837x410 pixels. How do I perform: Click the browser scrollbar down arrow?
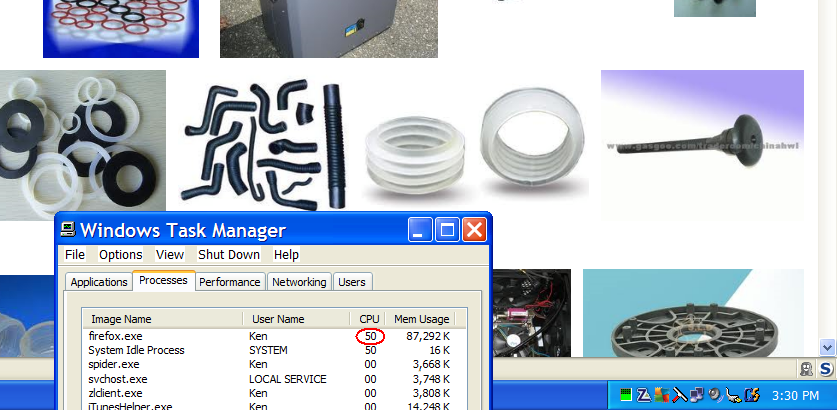click(827, 348)
